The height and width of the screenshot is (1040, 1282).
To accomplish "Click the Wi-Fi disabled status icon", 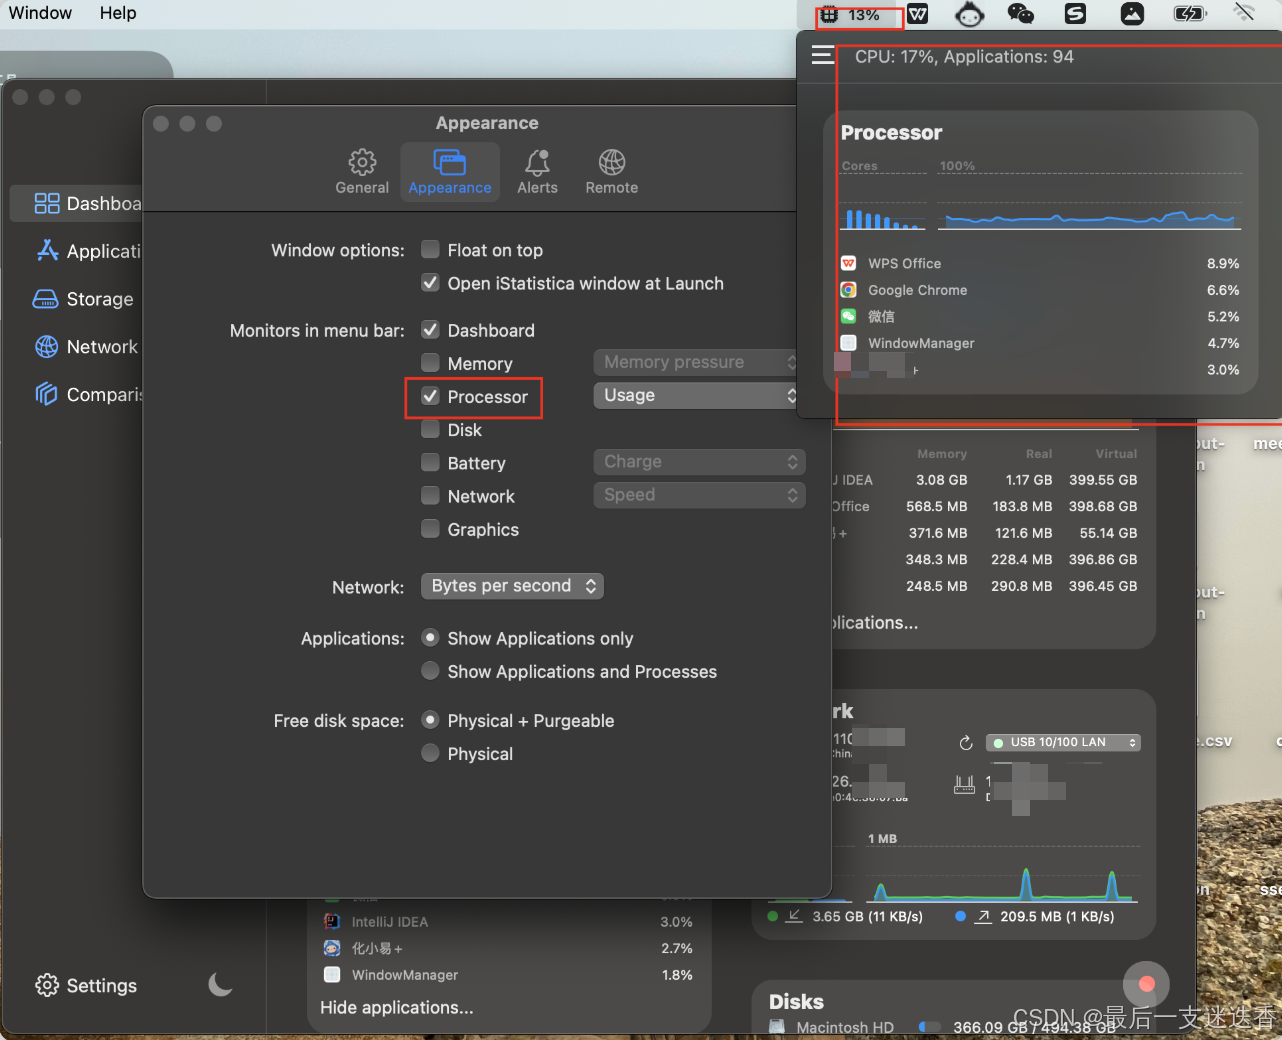I will point(1244,13).
